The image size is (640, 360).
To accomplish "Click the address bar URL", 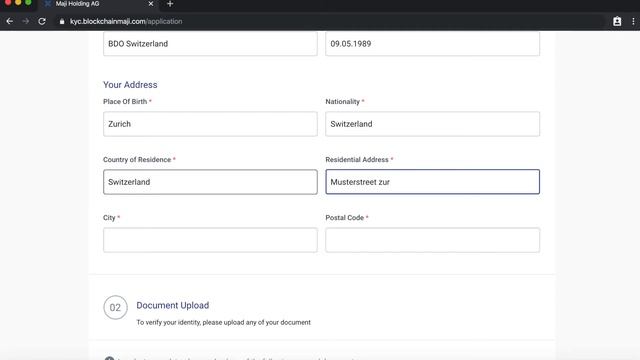I will click(126, 21).
